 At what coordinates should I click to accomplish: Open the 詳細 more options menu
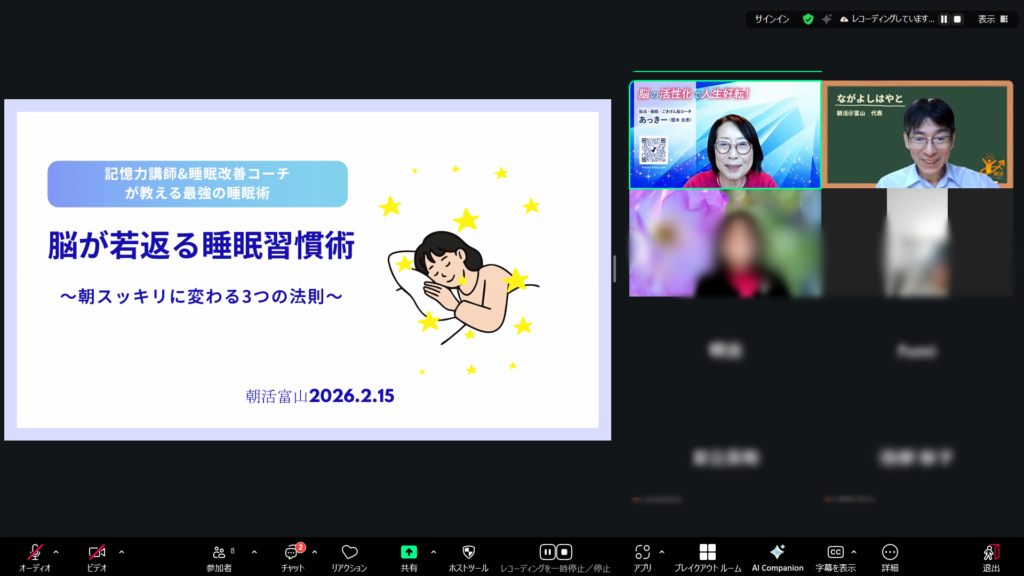[x=890, y=552]
